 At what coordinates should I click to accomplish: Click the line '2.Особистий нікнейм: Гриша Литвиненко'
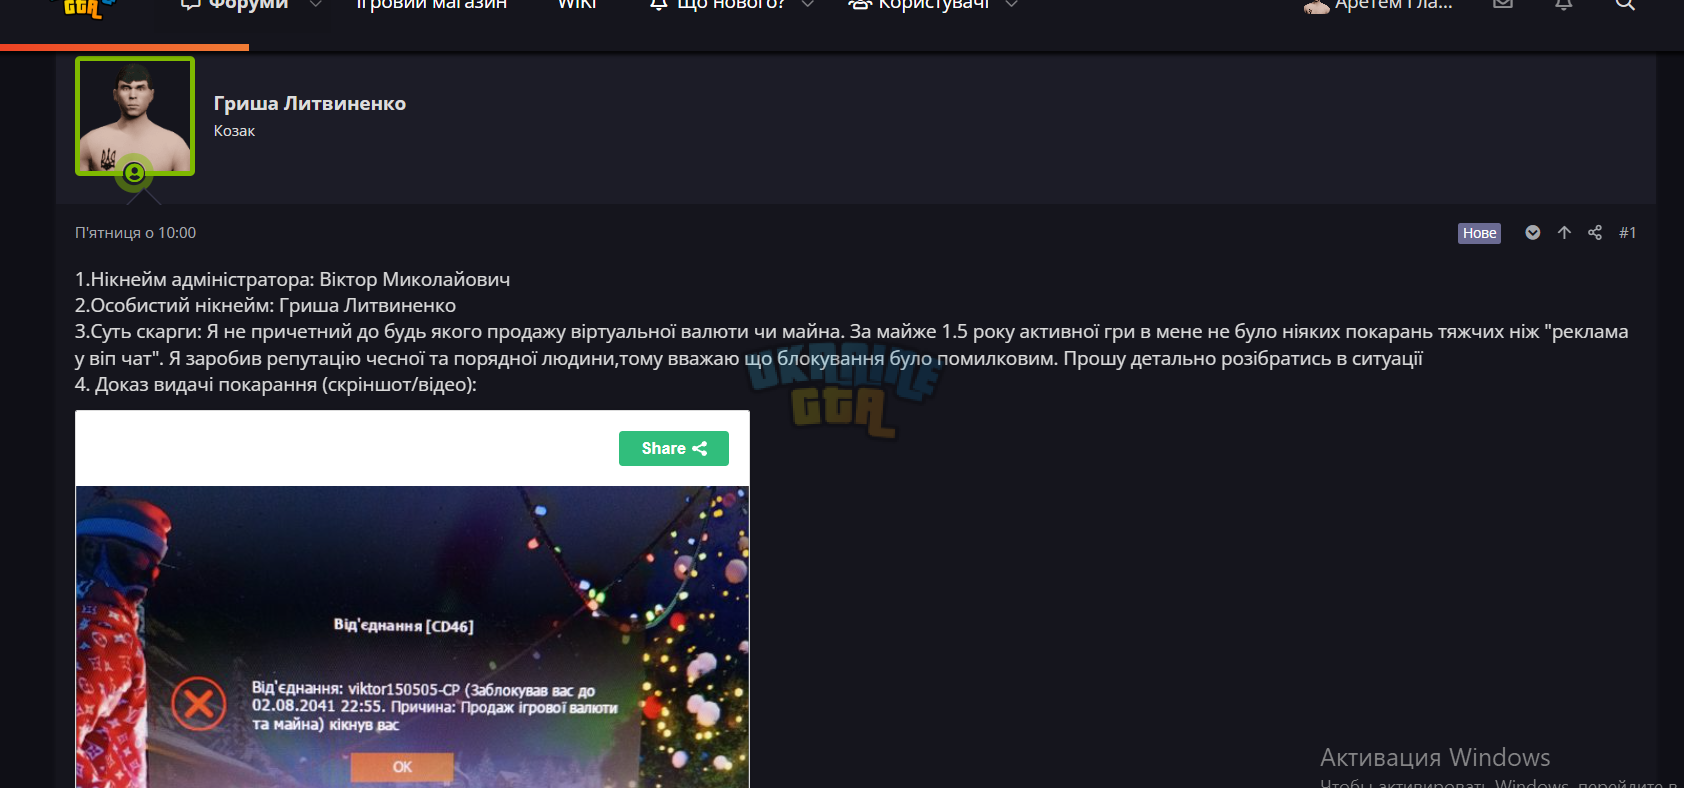pyautogui.click(x=265, y=305)
